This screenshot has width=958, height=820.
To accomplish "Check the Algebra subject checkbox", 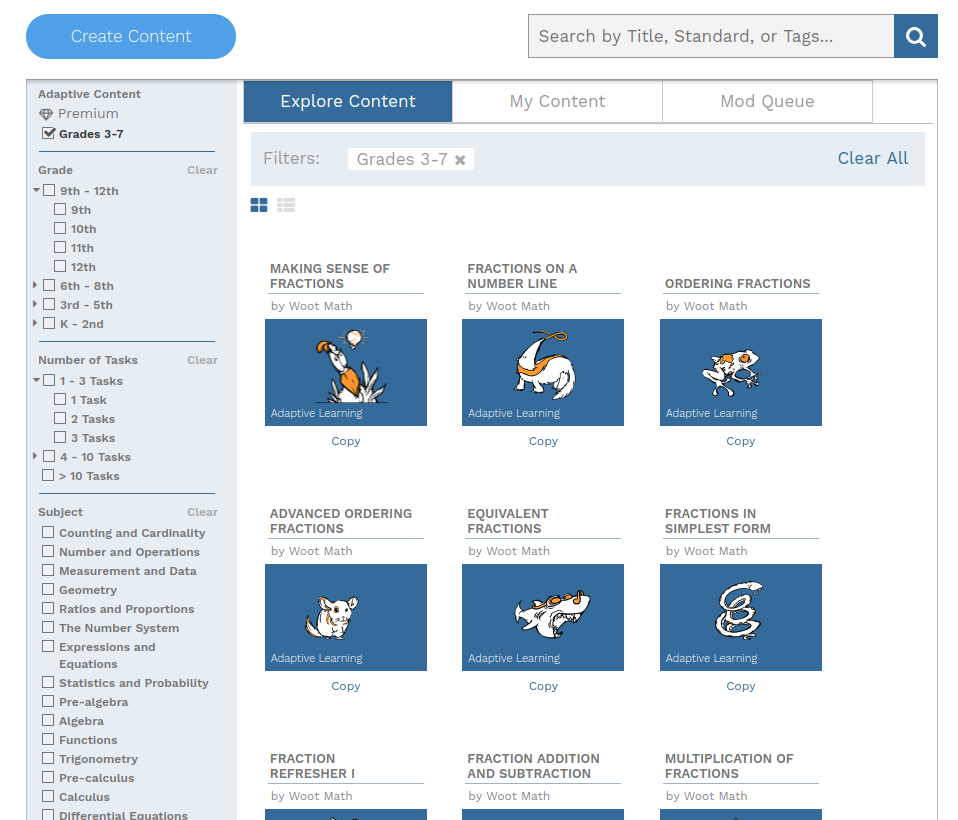I will pos(48,720).
